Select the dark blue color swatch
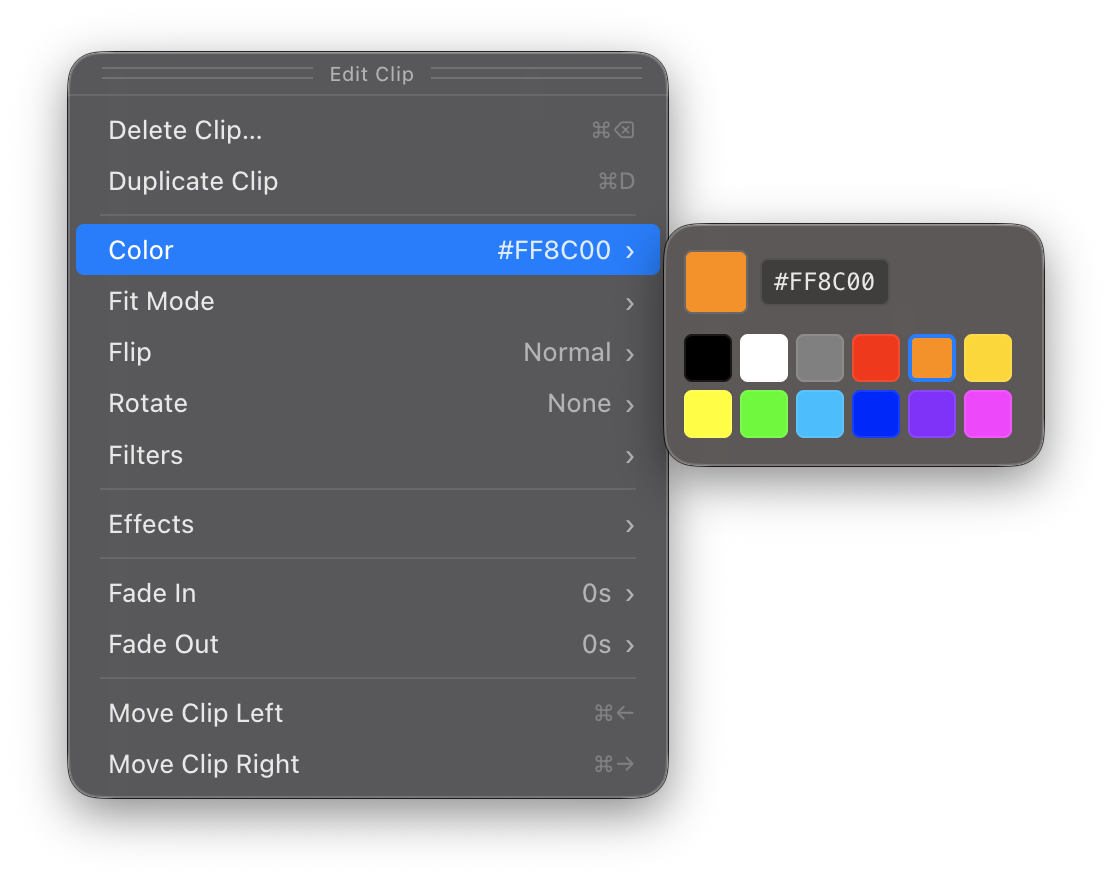Viewport: 1112px width, 882px height. 876,414
